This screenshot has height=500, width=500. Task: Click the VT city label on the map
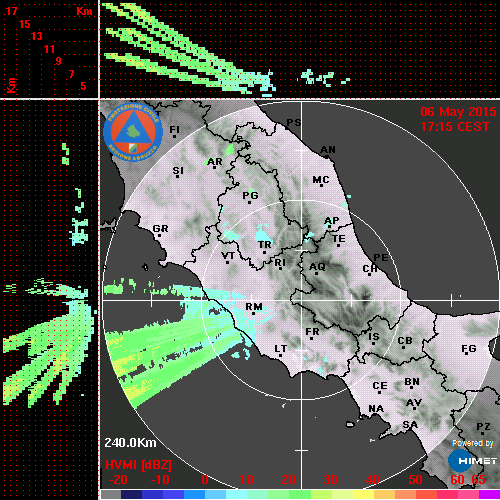tap(228, 256)
